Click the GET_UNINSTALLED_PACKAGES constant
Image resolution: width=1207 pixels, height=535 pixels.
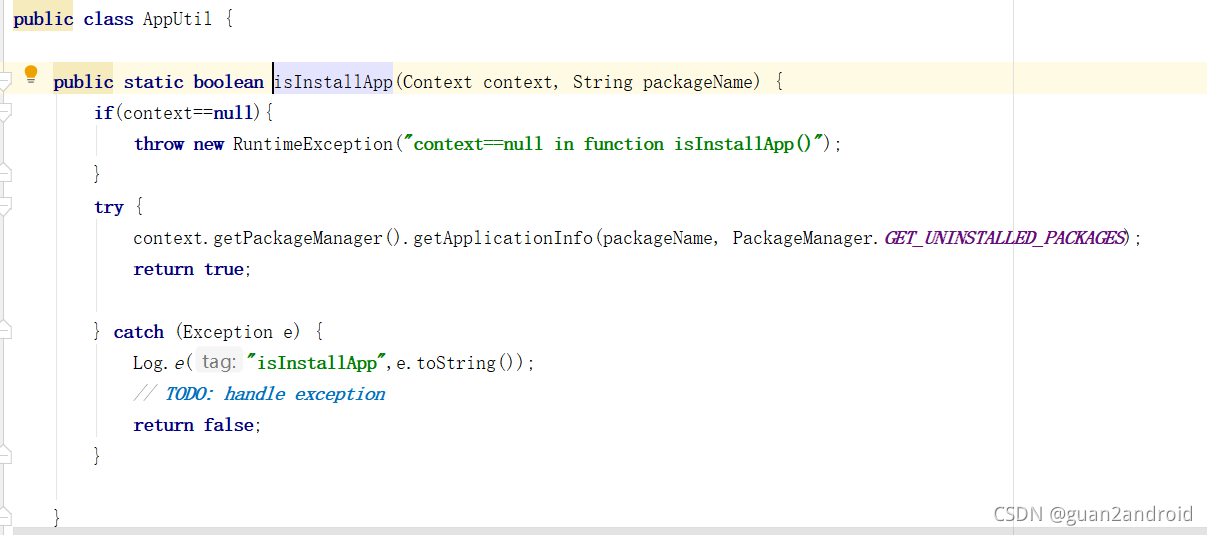click(x=1005, y=238)
